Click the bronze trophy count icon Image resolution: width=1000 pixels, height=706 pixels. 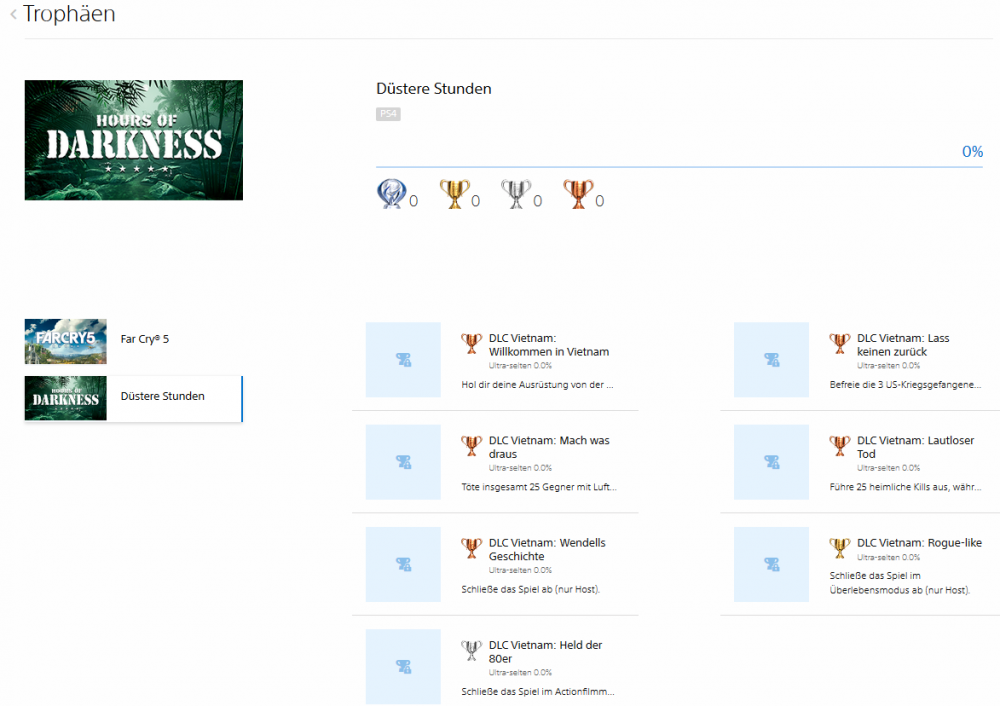tap(578, 194)
